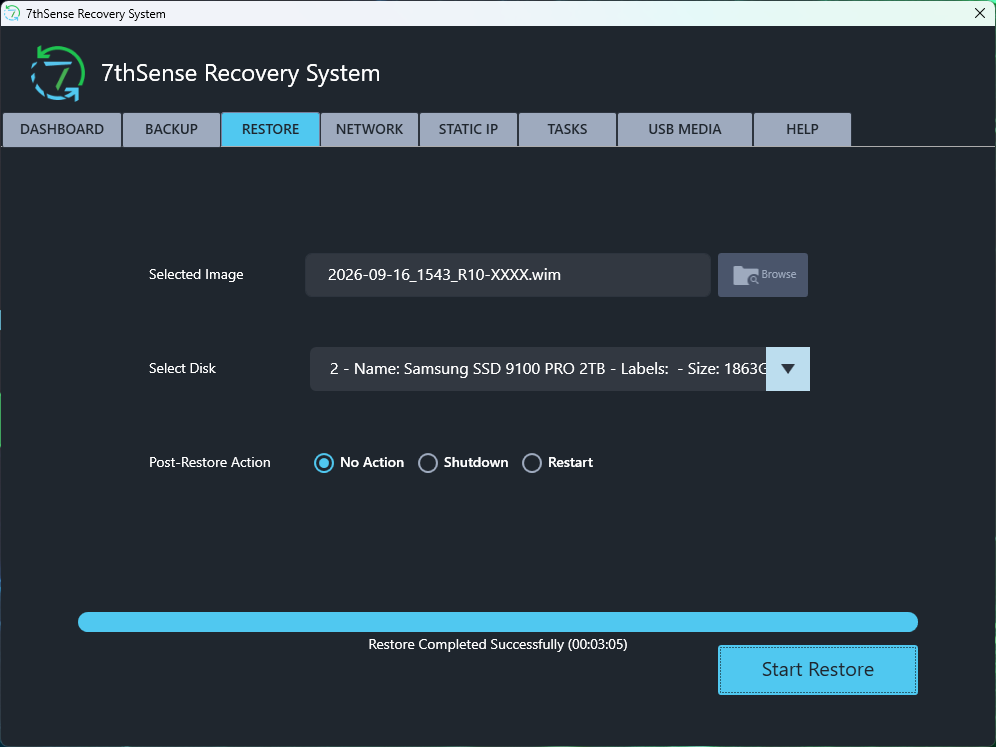Select Restart as post-restore action

tap(558, 463)
